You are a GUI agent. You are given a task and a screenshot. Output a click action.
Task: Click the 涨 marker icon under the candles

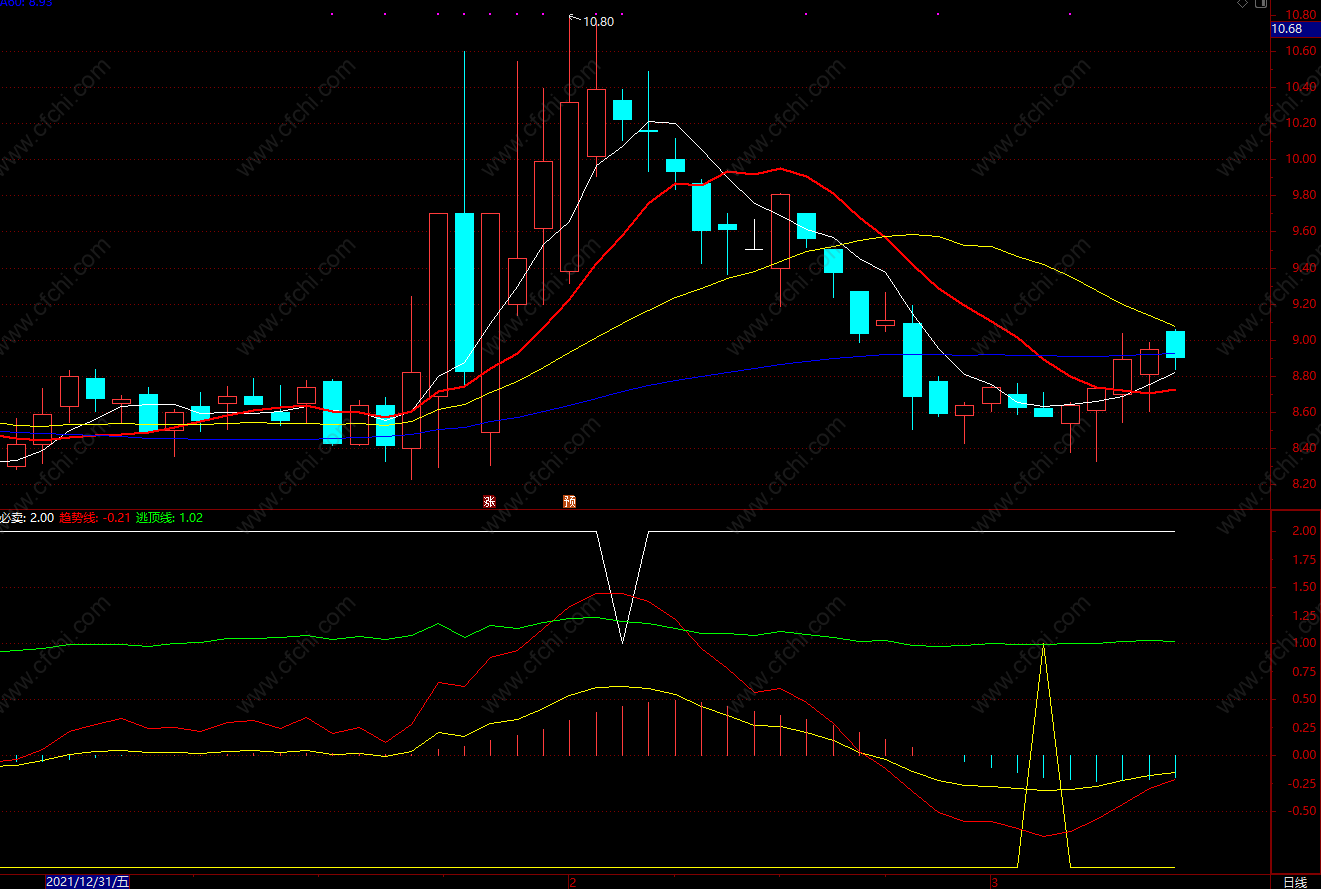[x=489, y=501]
